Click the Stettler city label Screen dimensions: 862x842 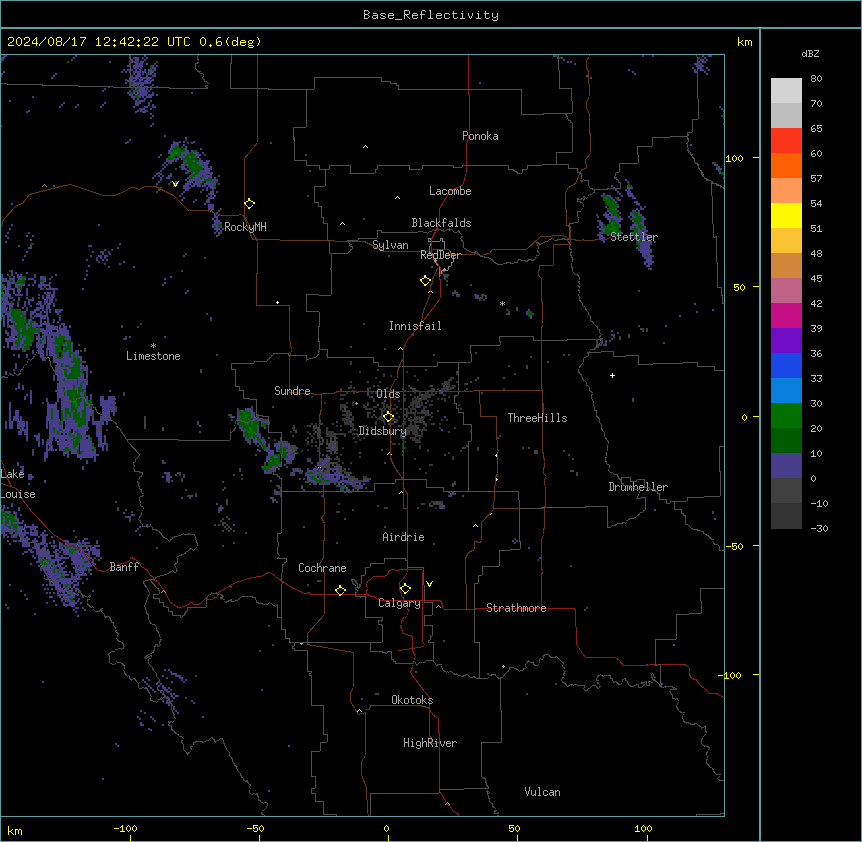tap(634, 237)
